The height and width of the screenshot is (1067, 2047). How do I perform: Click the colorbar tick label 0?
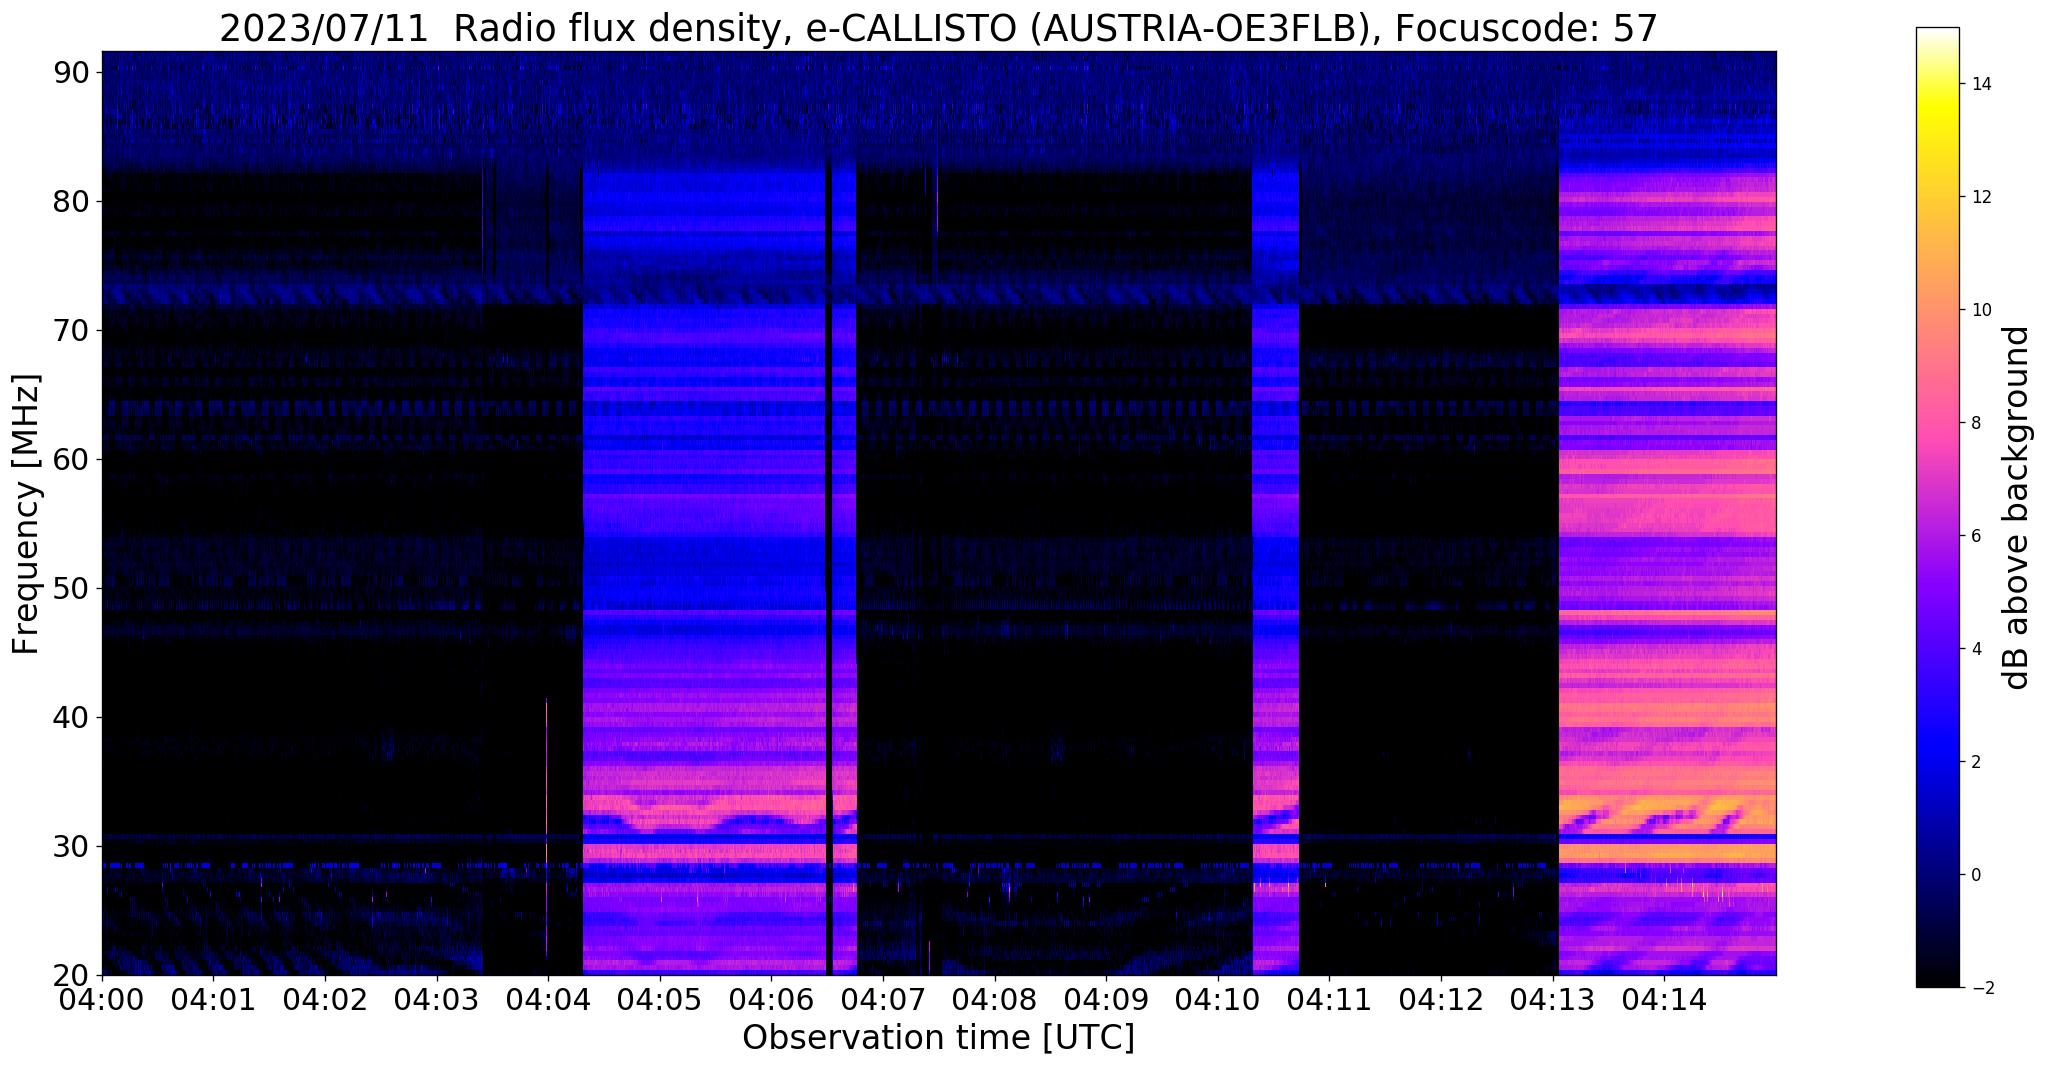coord(1975,875)
